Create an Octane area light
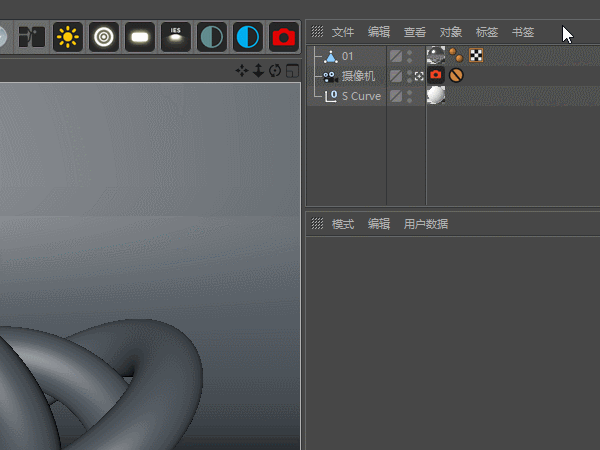The width and height of the screenshot is (600, 450). point(140,37)
